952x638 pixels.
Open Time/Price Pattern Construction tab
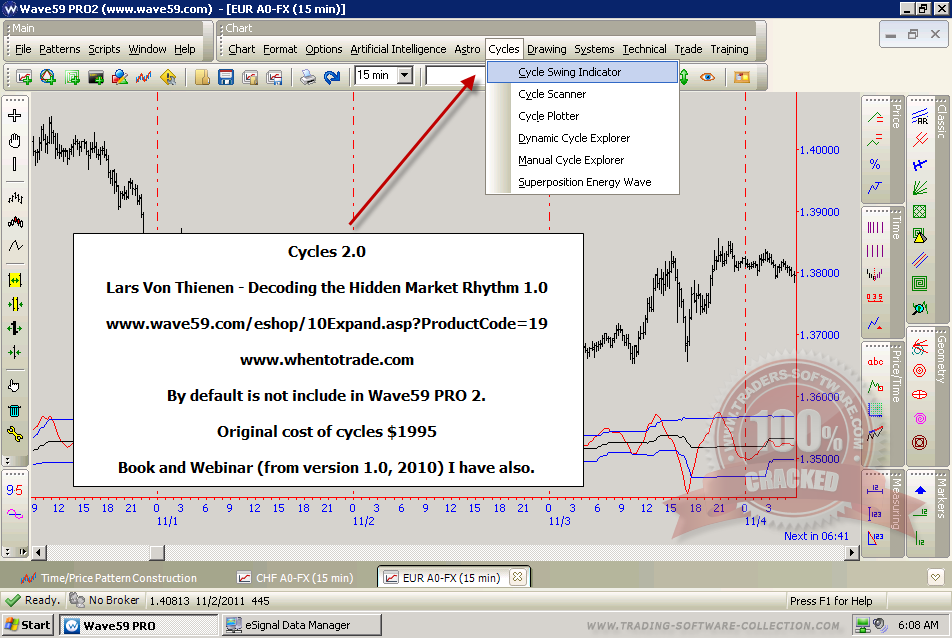[x=117, y=578]
